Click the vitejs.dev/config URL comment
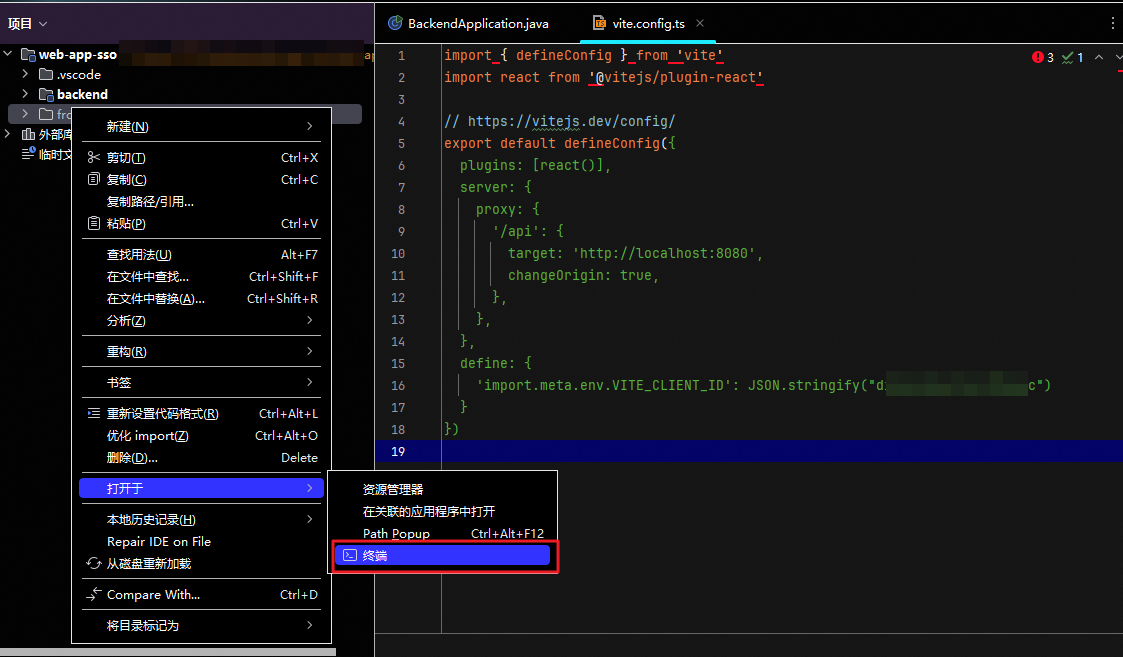 click(x=559, y=121)
